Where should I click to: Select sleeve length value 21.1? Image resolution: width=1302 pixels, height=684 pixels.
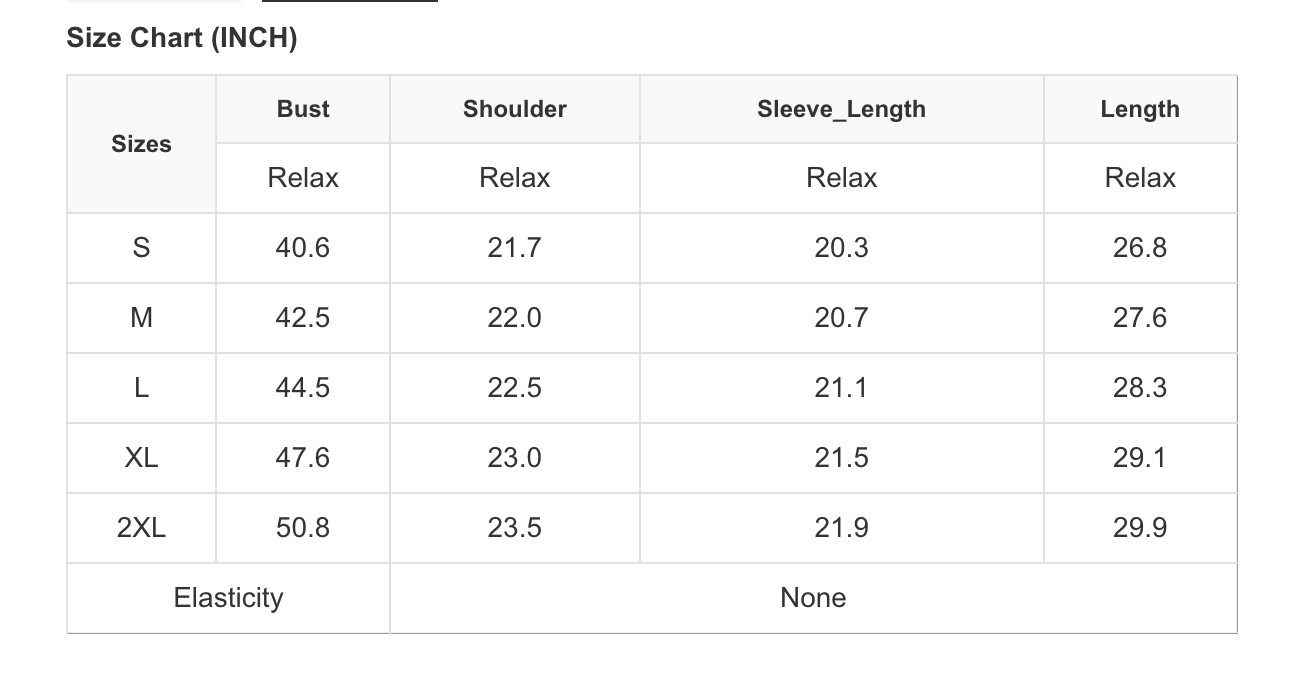click(x=841, y=388)
